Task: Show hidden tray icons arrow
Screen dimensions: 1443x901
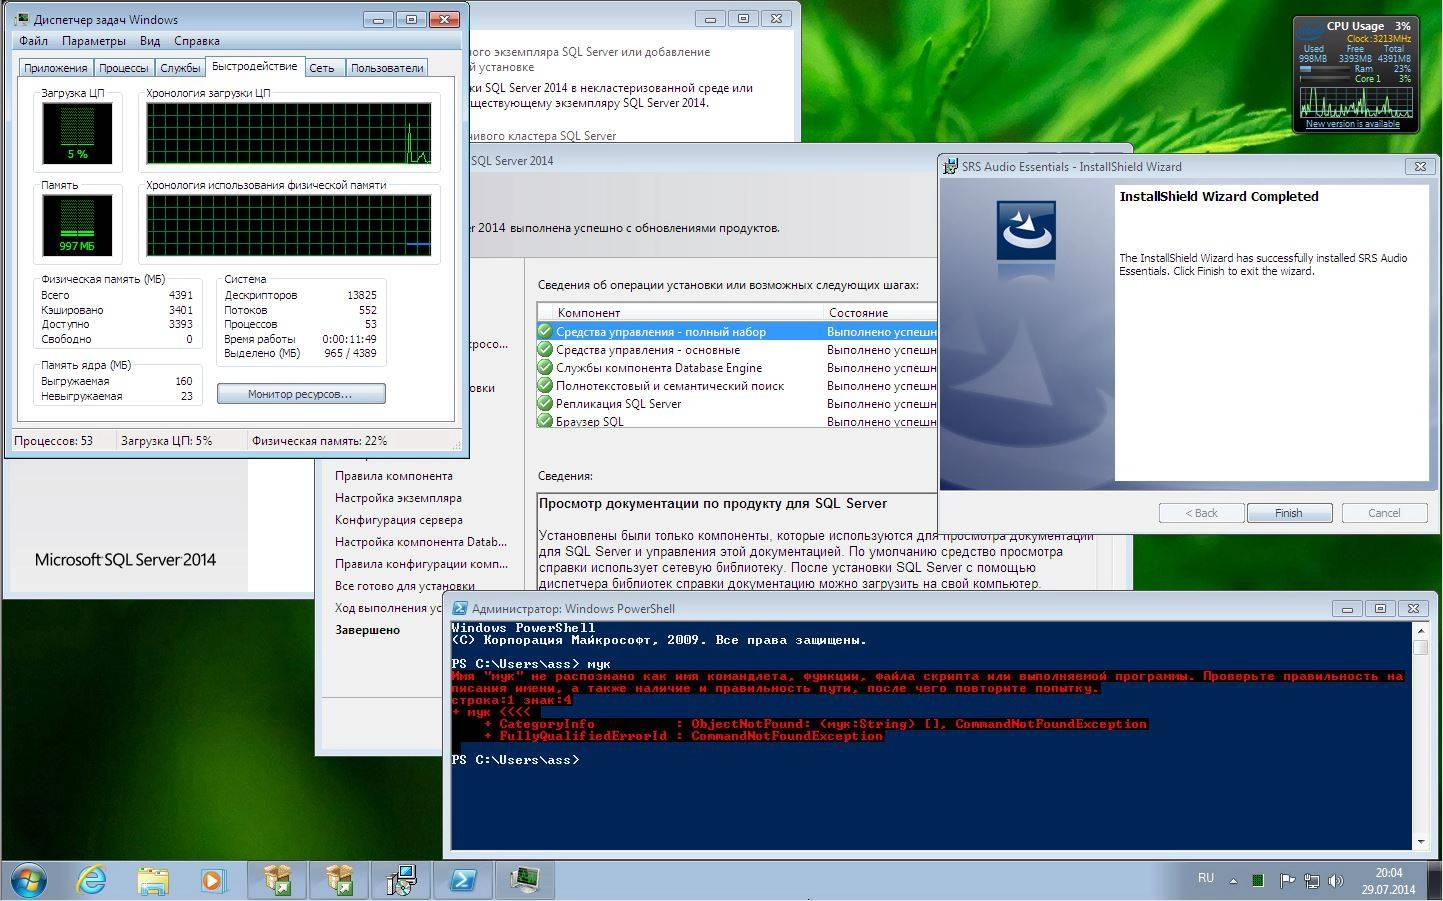Action: pos(1233,881)
